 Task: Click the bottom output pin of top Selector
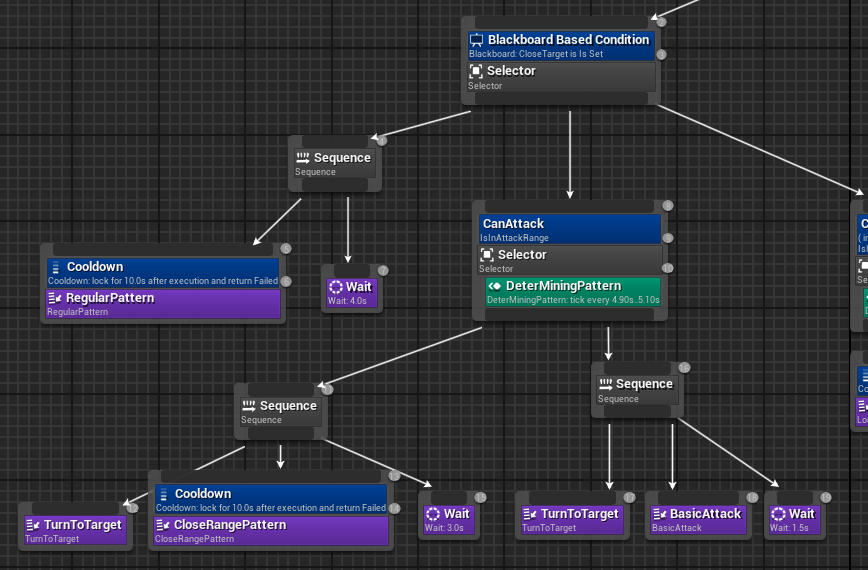tap(561, 99)
